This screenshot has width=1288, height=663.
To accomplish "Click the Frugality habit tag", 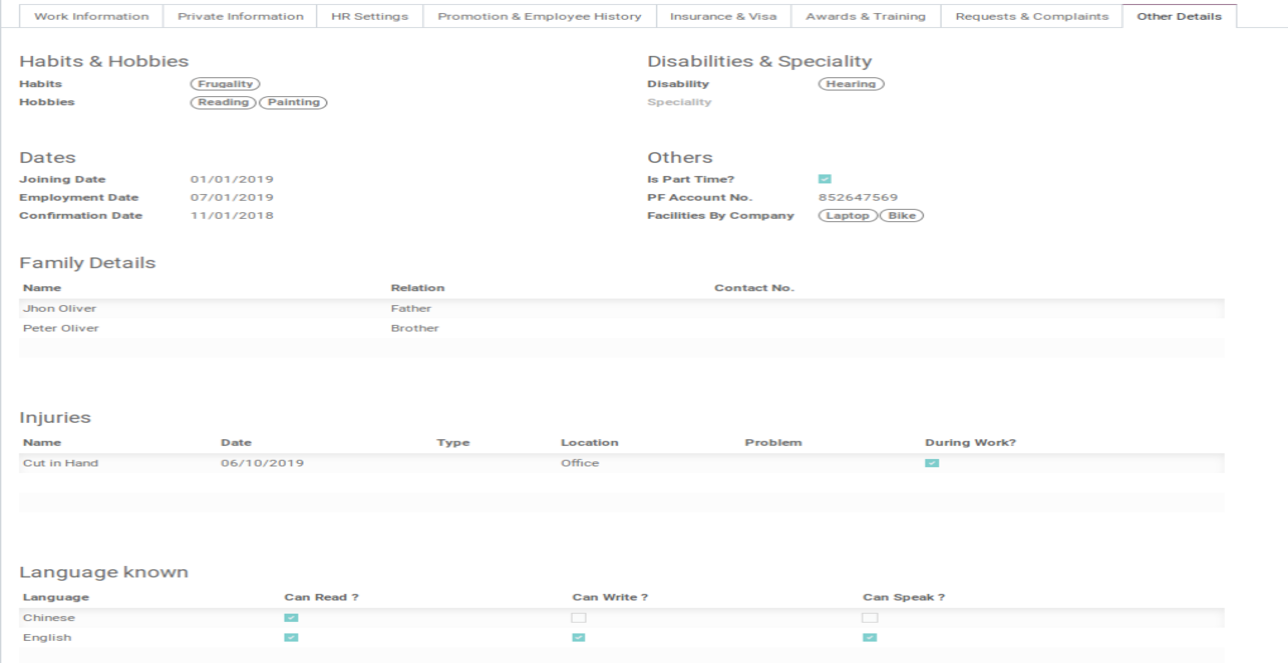I will [225, 84].
